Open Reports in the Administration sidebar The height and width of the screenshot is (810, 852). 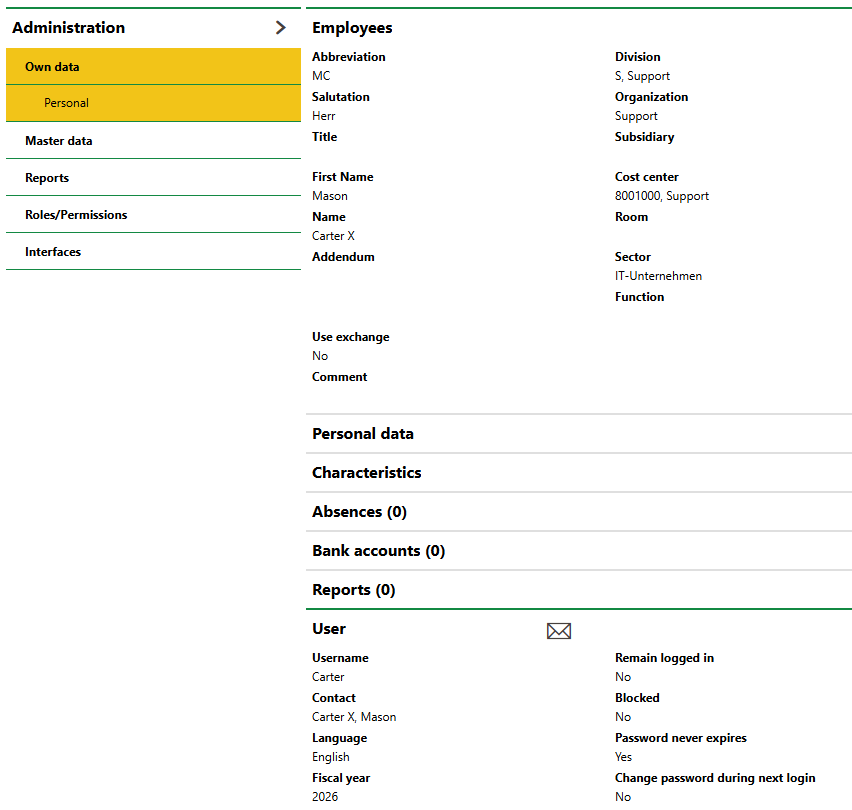point(153,178)
